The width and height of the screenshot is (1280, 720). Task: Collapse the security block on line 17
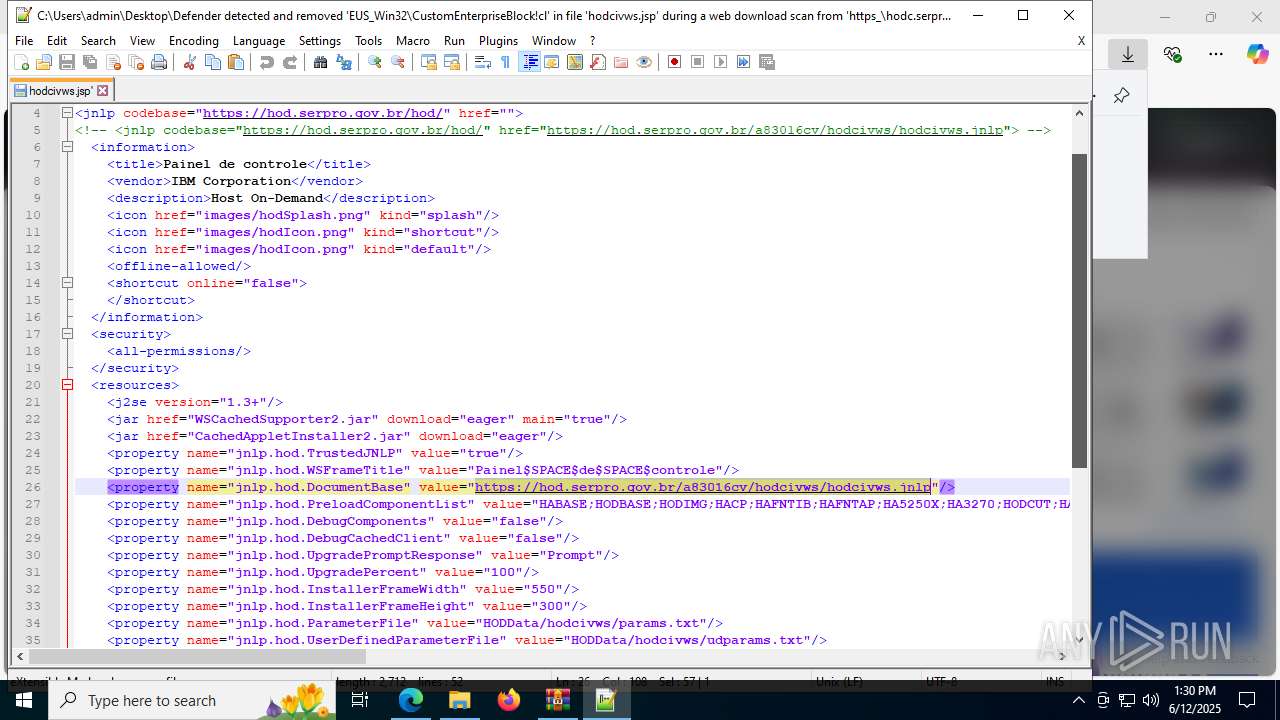pos(67,334)
